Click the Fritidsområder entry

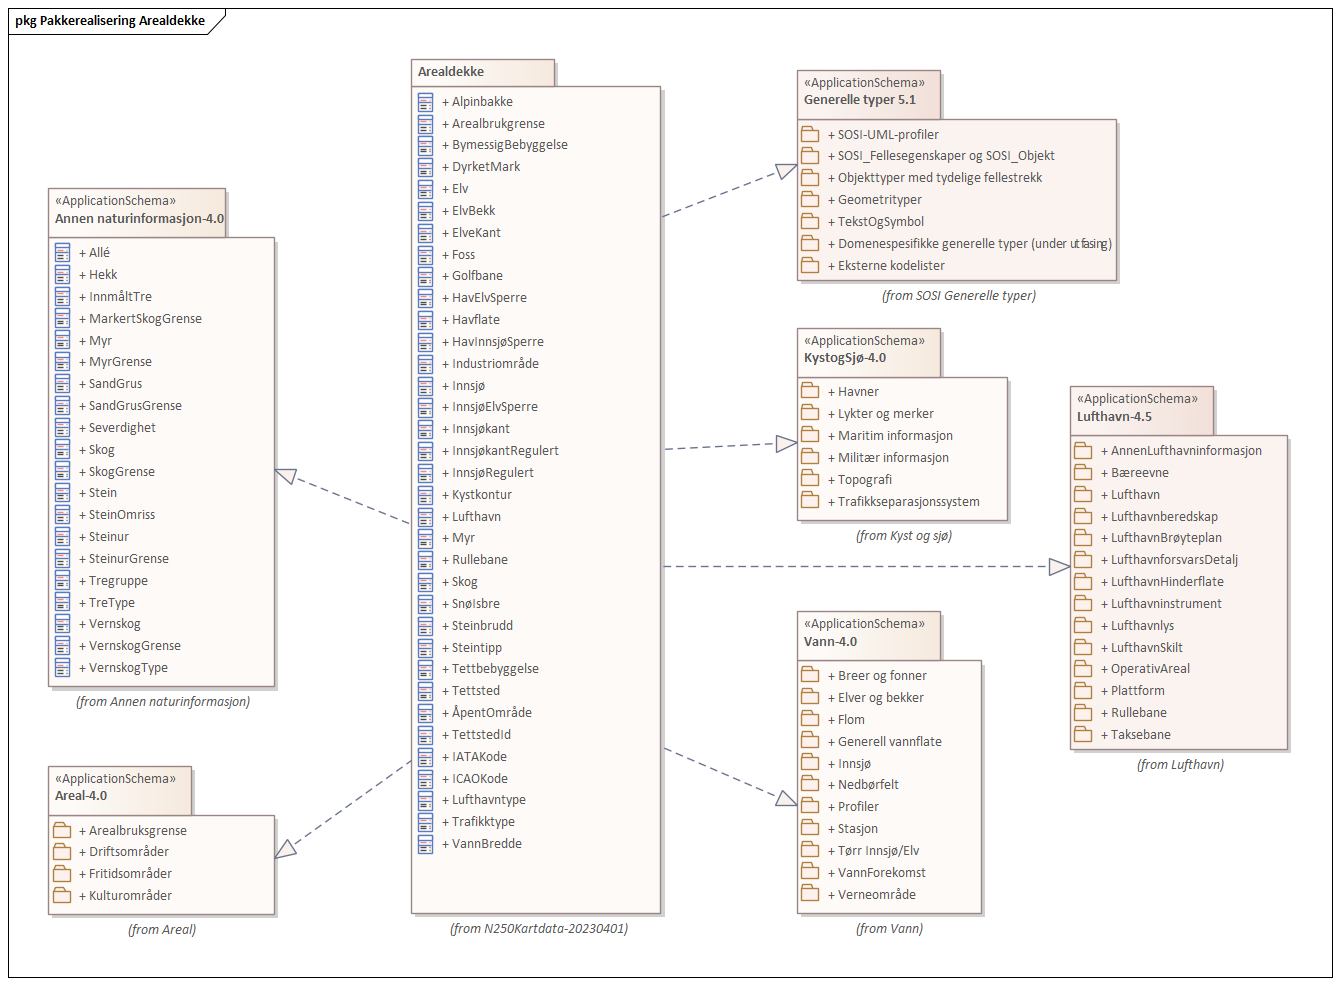tap(125, 874)
